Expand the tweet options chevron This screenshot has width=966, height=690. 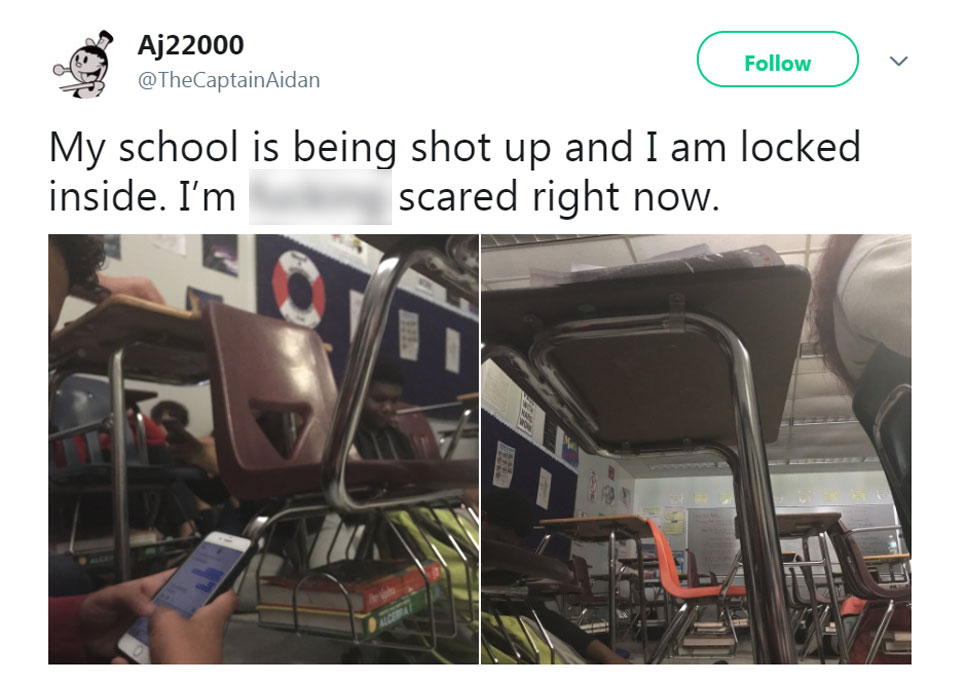899,61
